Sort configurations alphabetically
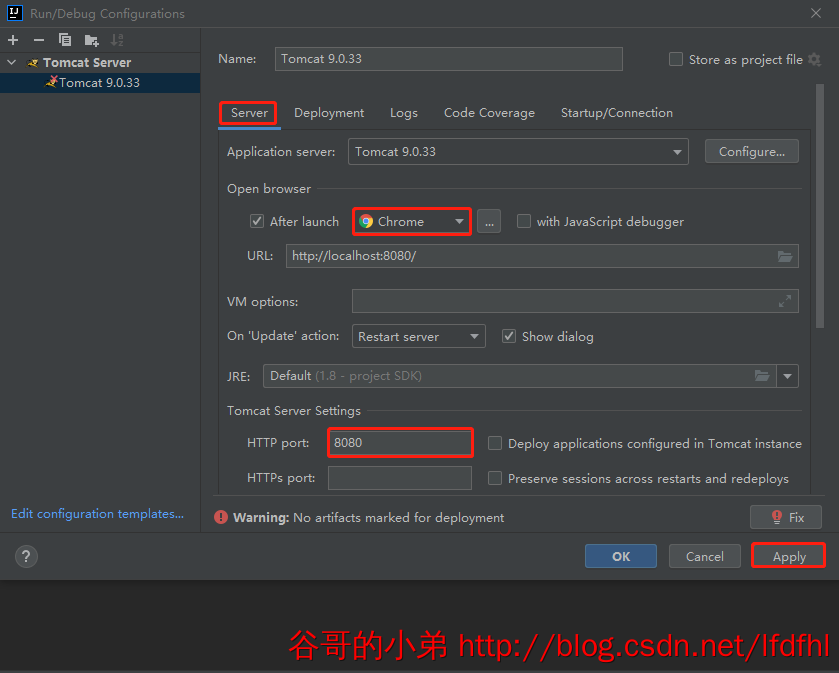The height and width of the screenshot is (673, 839). (x=117, y=40)
